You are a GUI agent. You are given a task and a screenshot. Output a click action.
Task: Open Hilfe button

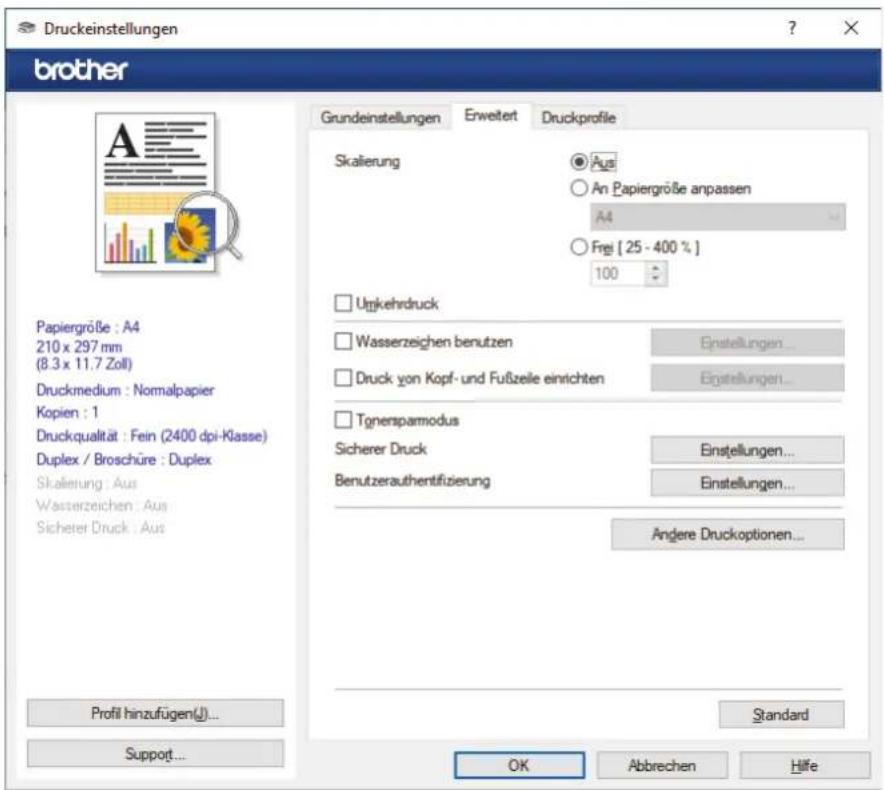pos(804,766)
